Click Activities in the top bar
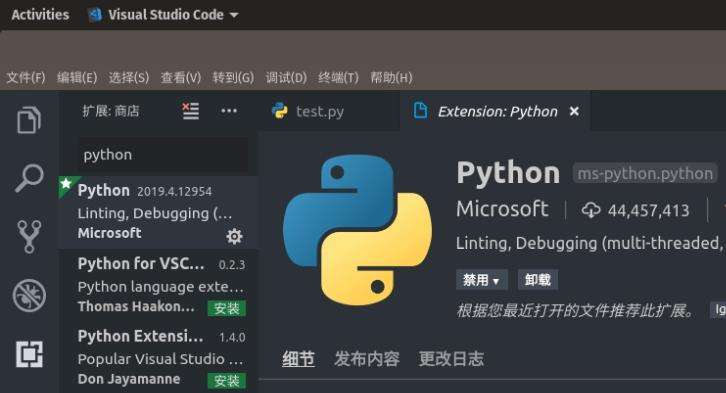The image size is (726, 393). point(40,15)
